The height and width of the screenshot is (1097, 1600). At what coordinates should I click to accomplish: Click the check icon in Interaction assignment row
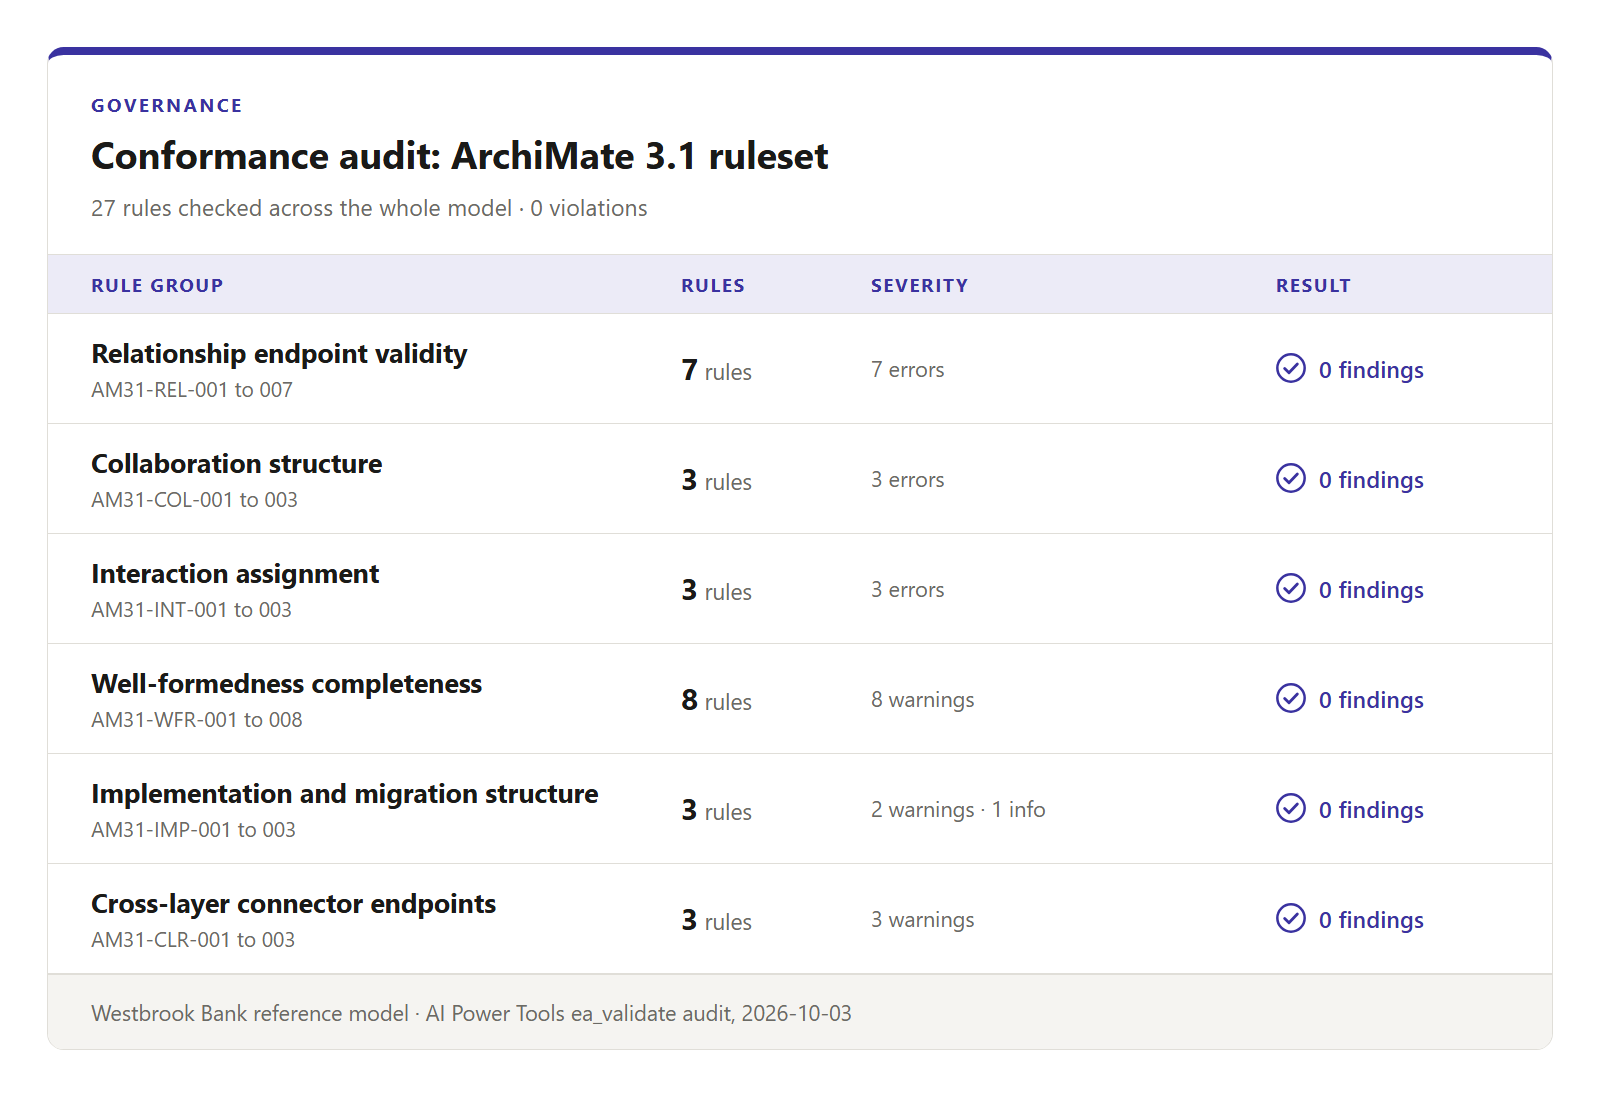coord(1291,588)
